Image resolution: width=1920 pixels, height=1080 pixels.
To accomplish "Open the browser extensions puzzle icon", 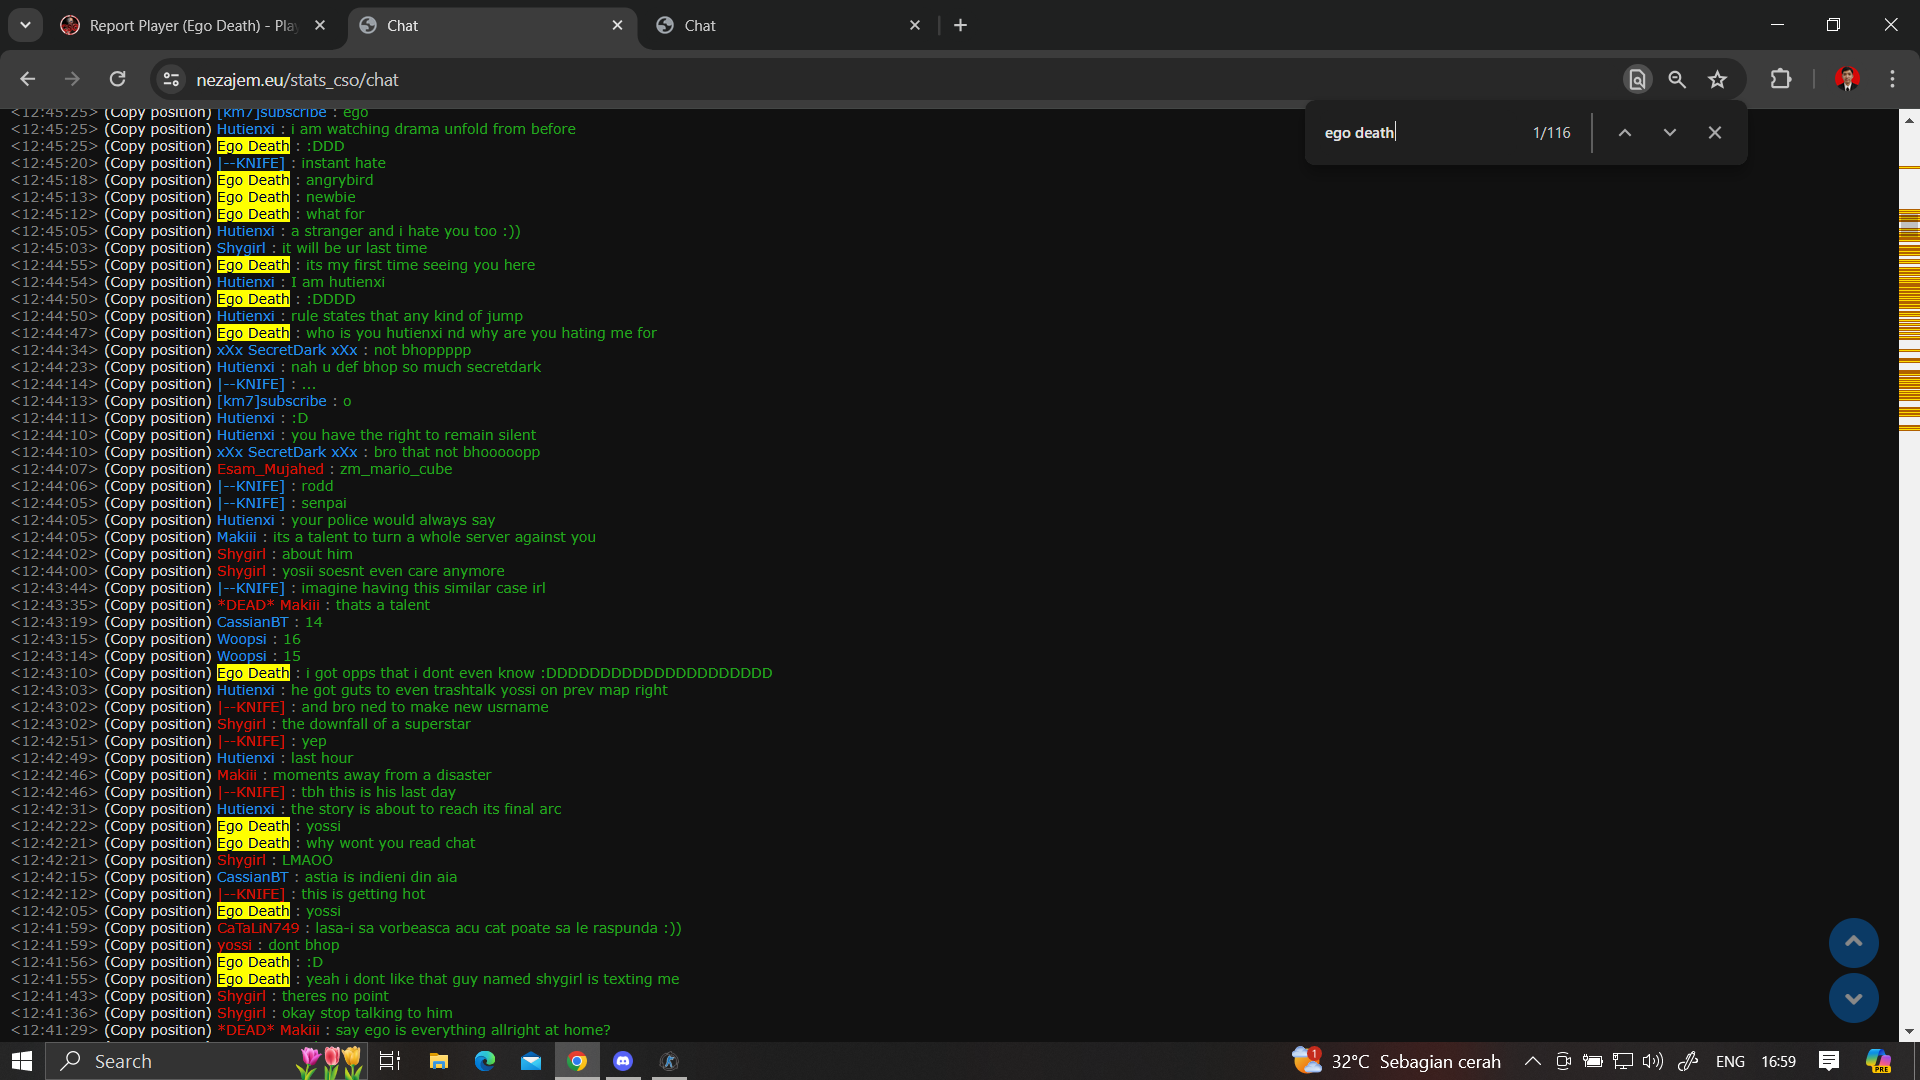I will click(x=1781, y=79).
